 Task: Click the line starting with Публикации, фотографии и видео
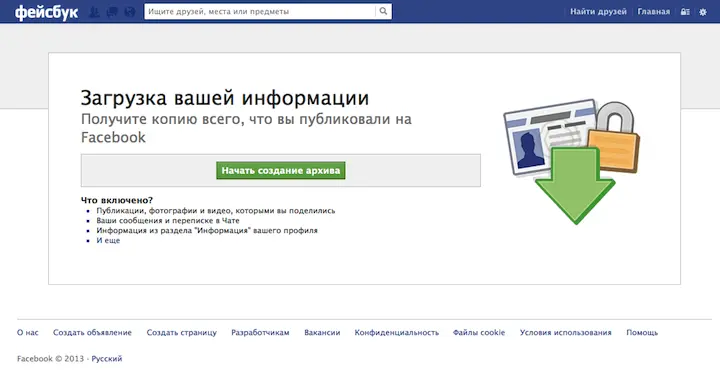click(216, 211)
